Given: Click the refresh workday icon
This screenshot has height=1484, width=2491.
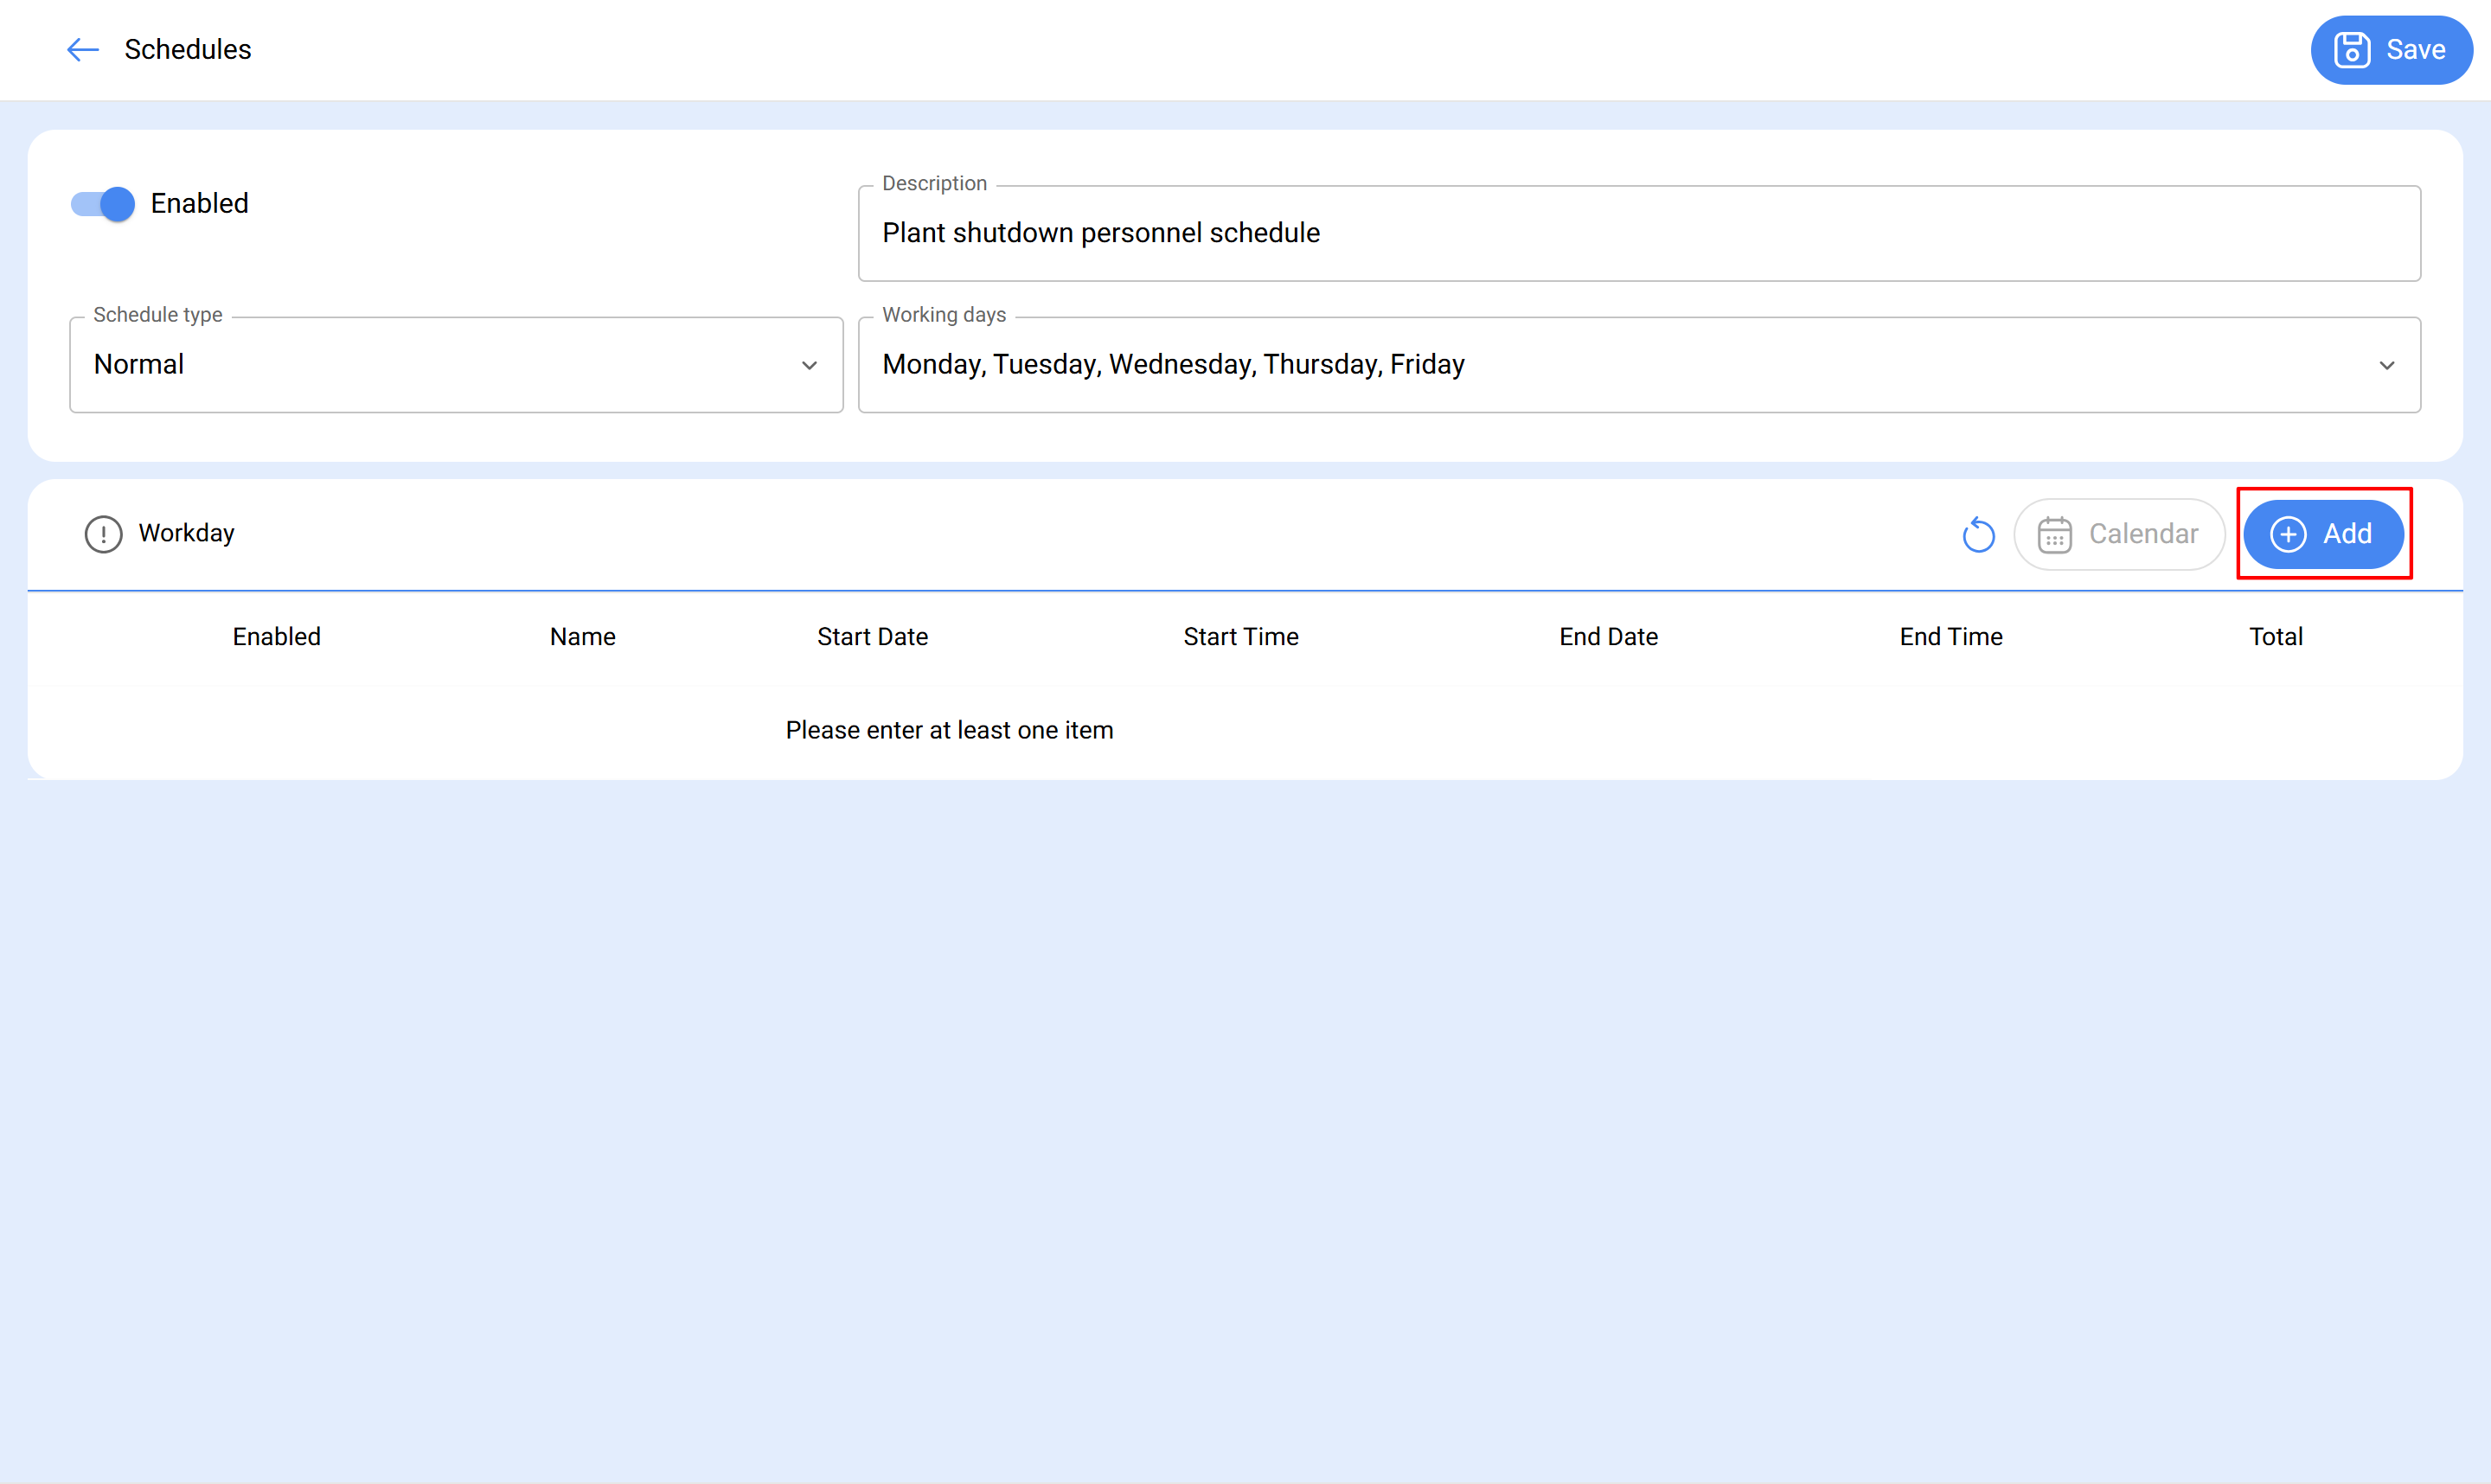Looking at the screenshot, I should pyautogui.click(x=1978, y=535).
